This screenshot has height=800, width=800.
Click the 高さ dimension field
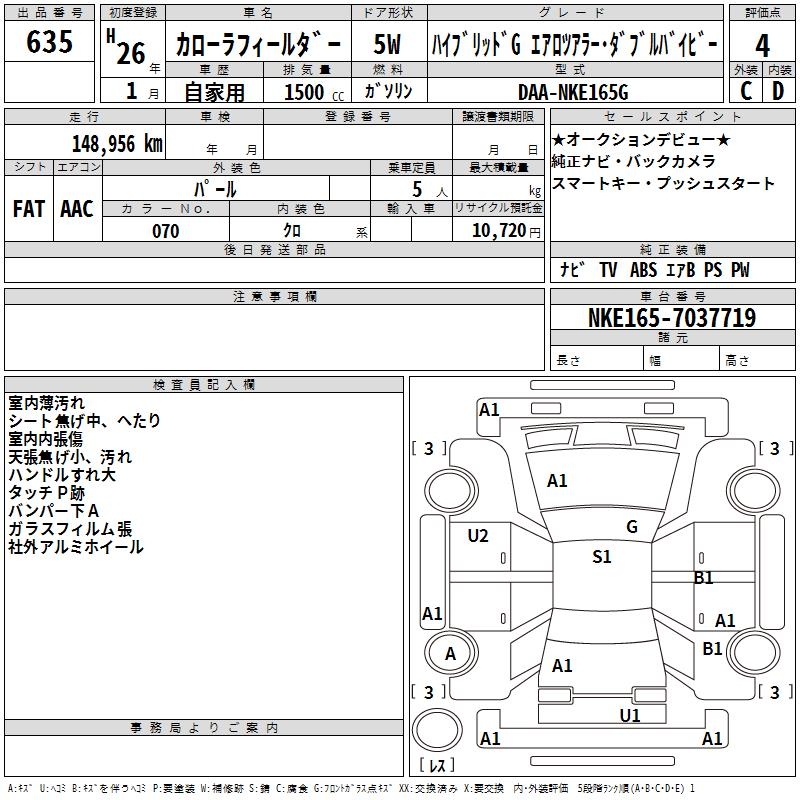pos(757,360)
